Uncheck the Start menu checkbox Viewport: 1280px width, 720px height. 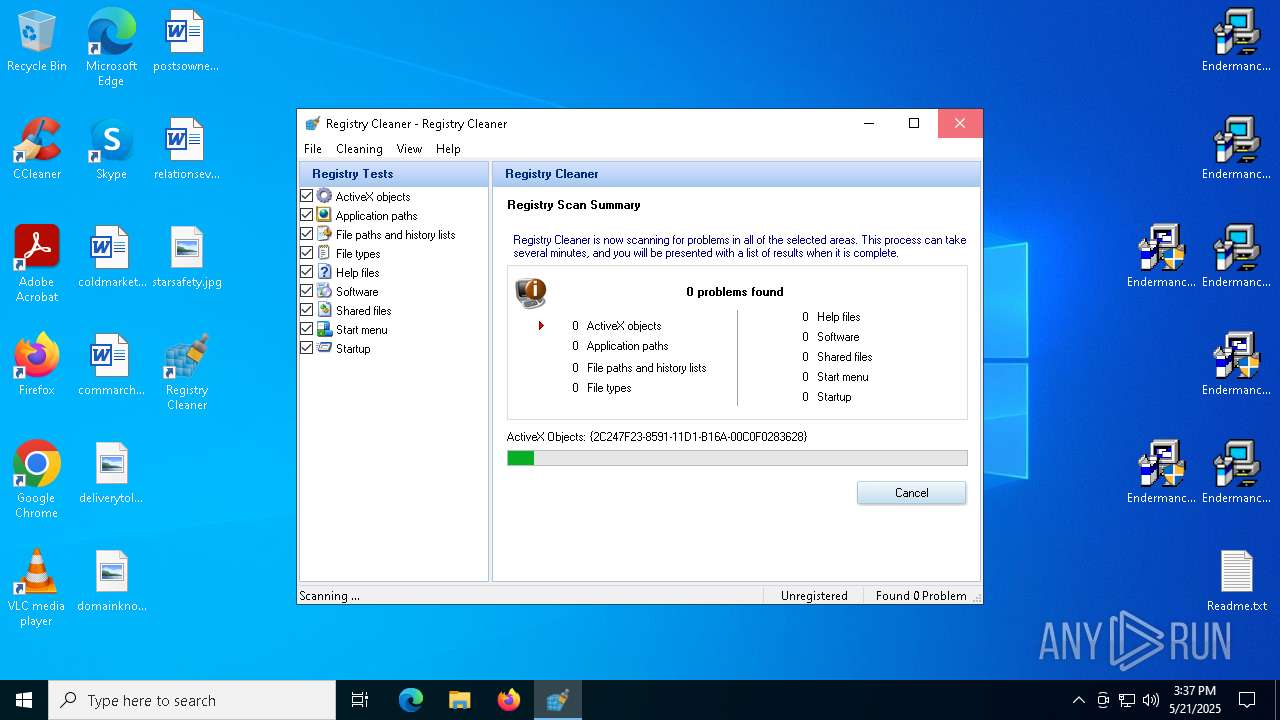coord(307,329)
